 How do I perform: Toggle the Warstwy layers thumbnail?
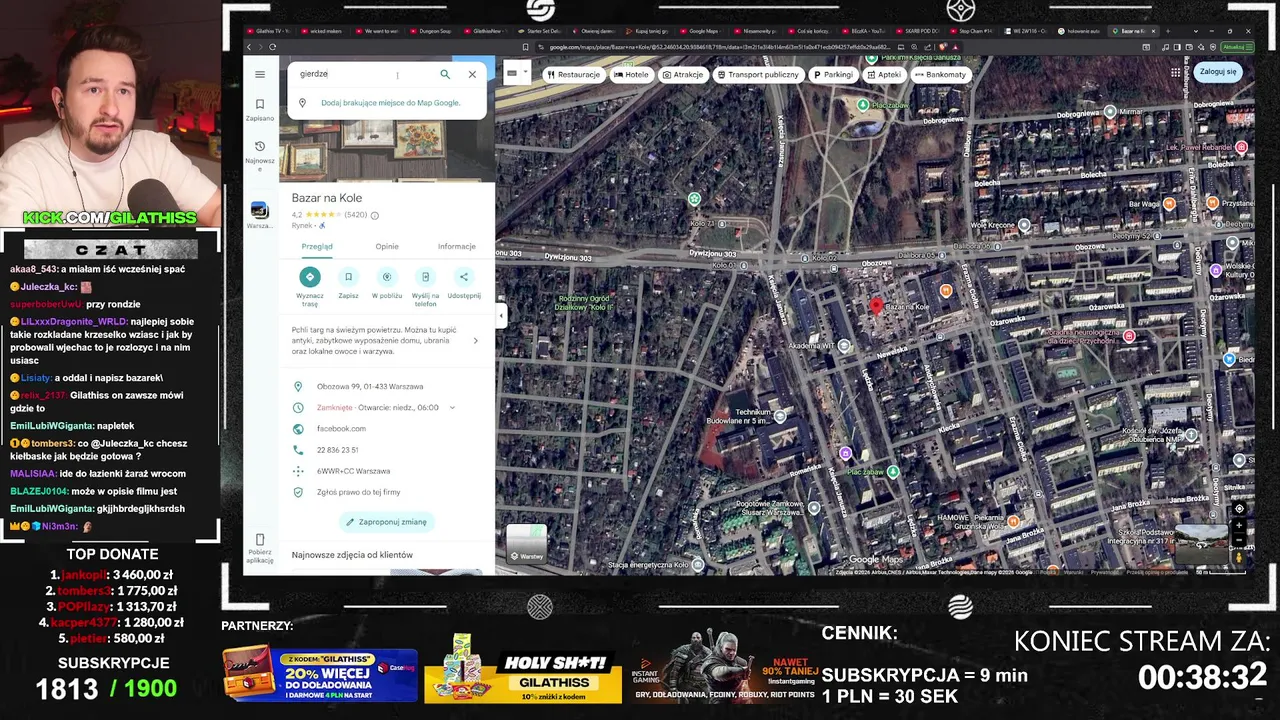coord(527,544)
